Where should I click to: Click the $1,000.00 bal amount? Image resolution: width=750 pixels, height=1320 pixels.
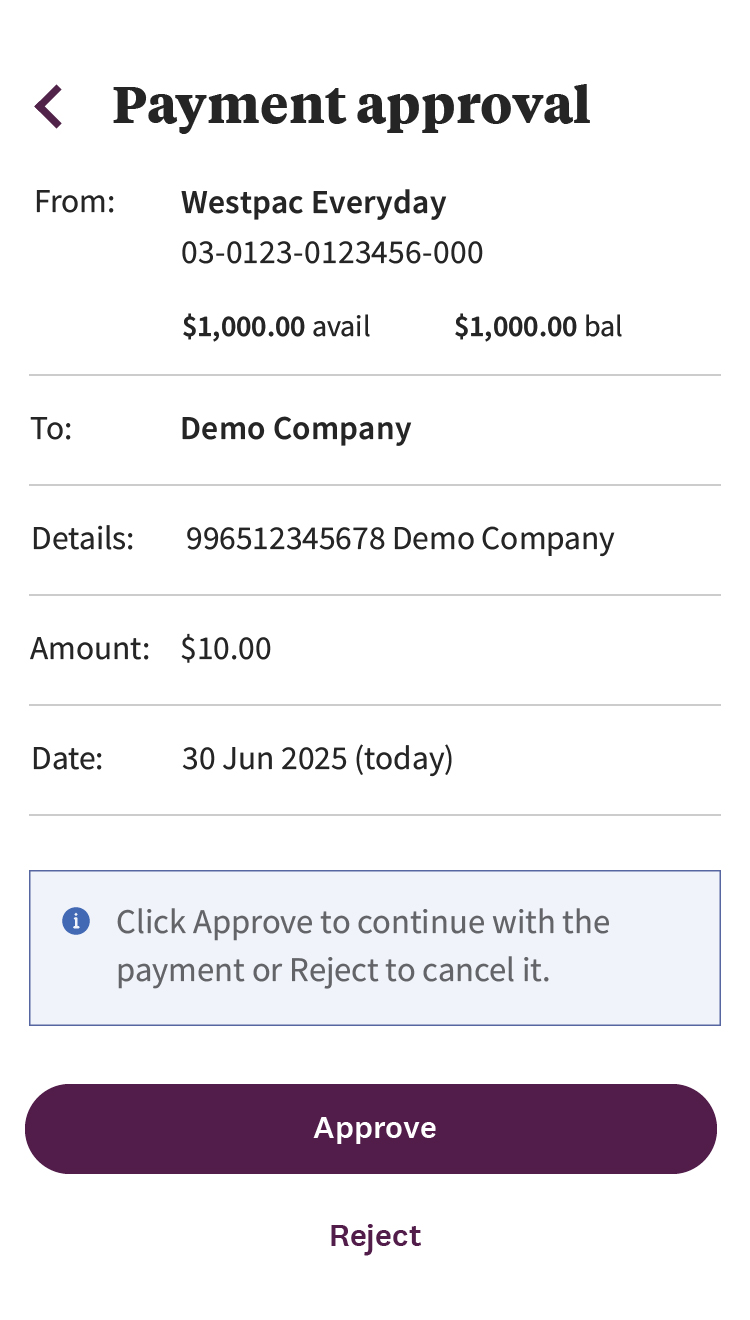tap(538, 327)
